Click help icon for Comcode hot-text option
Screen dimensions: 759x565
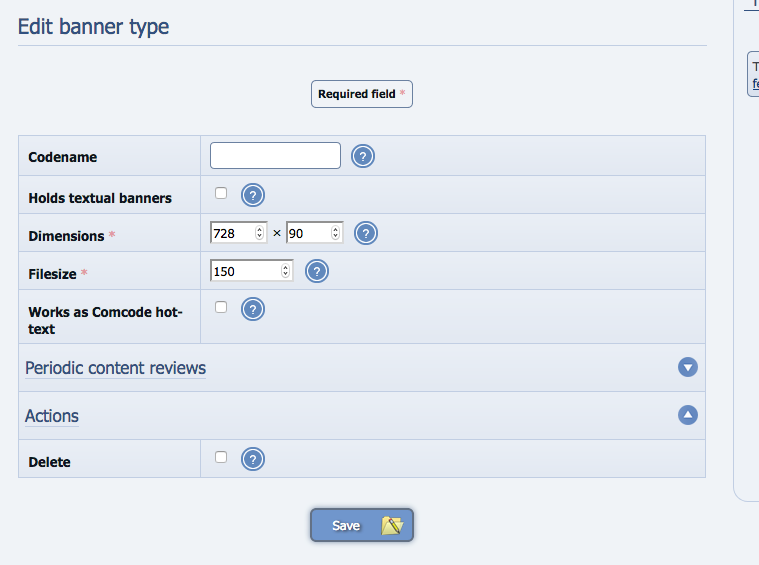pos(253,309)
